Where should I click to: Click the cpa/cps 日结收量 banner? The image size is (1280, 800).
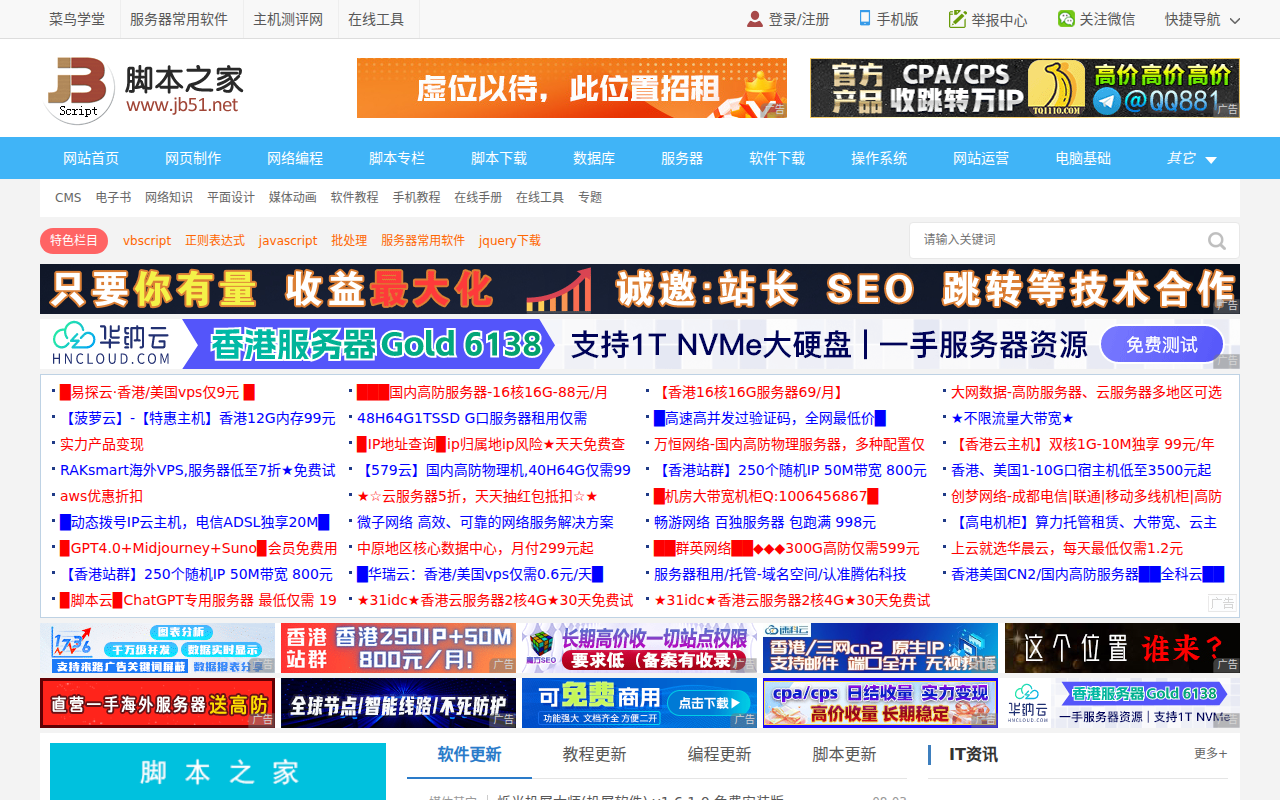(x=880, y=703)
